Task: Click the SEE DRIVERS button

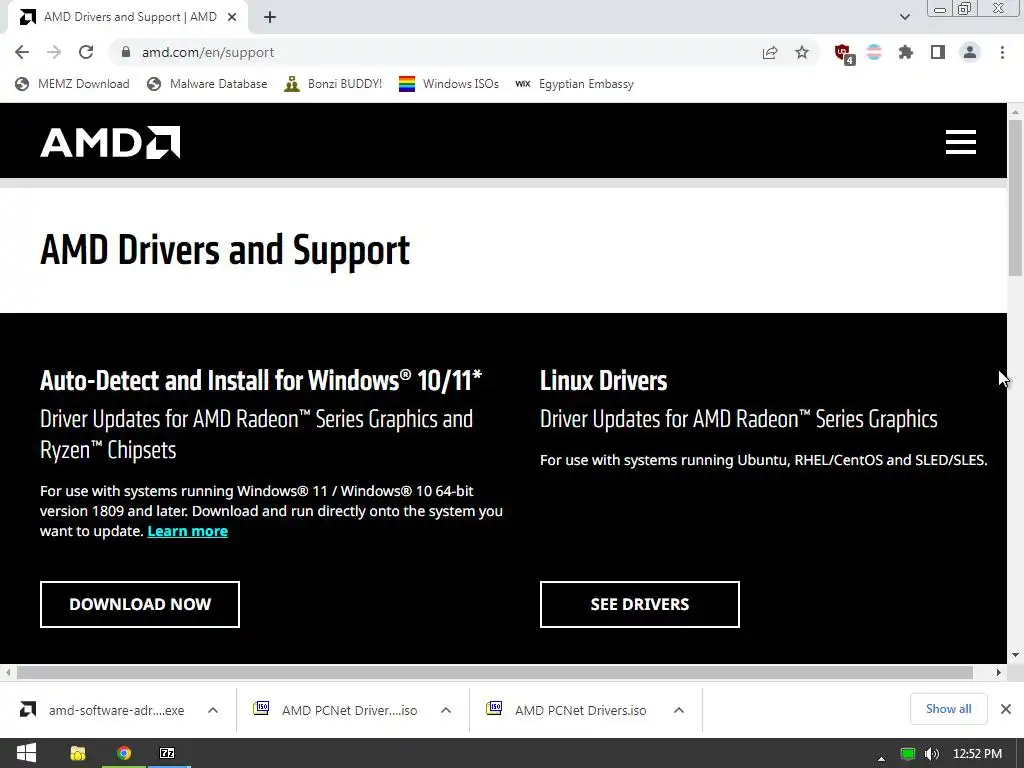Action: click(x=639, y=604)
